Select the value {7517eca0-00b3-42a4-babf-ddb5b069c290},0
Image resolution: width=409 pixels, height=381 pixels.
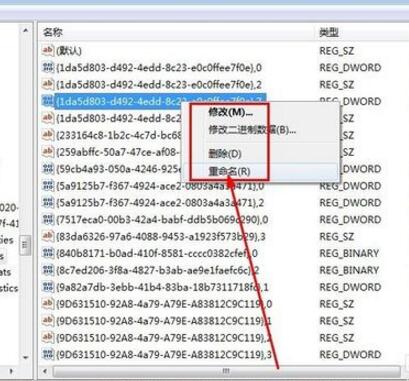tap(162, 220)
